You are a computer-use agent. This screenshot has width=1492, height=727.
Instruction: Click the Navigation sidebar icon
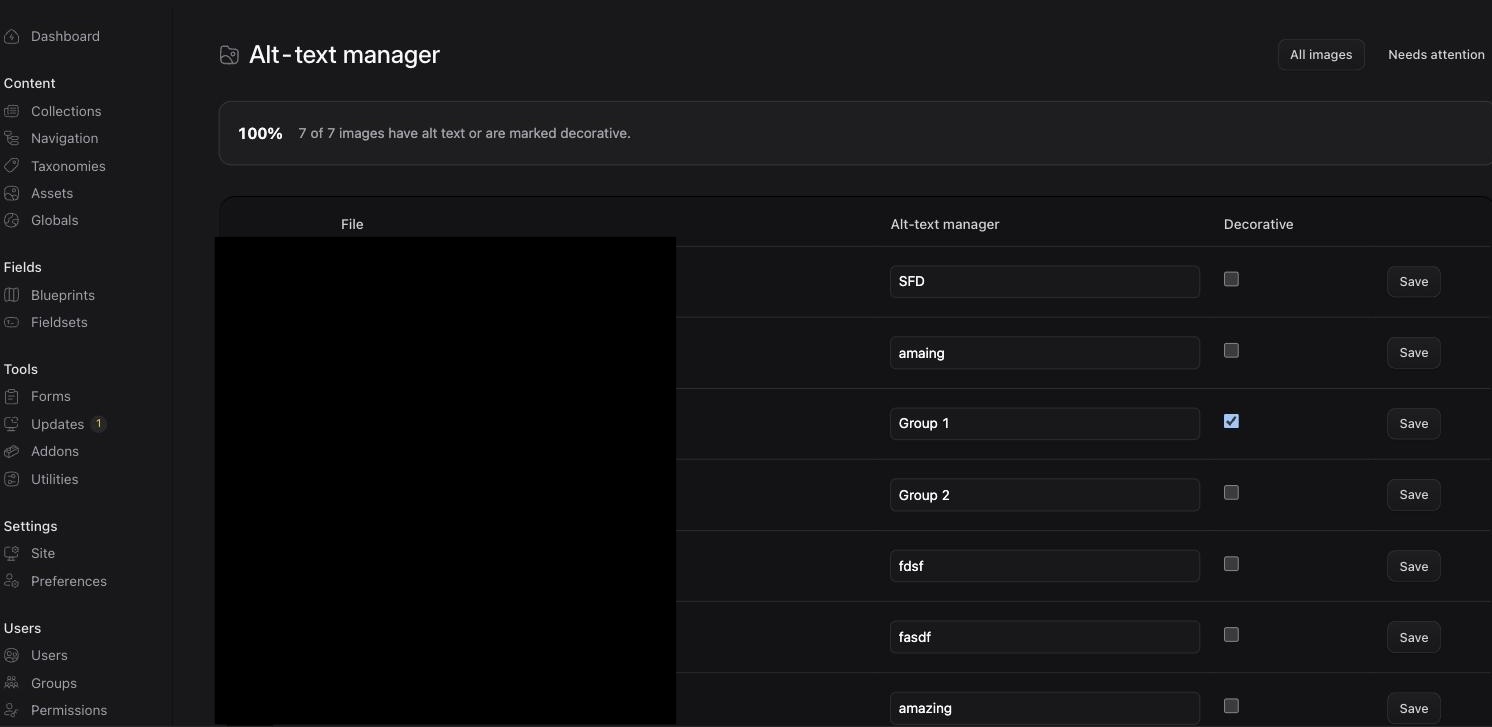[12, 138]
